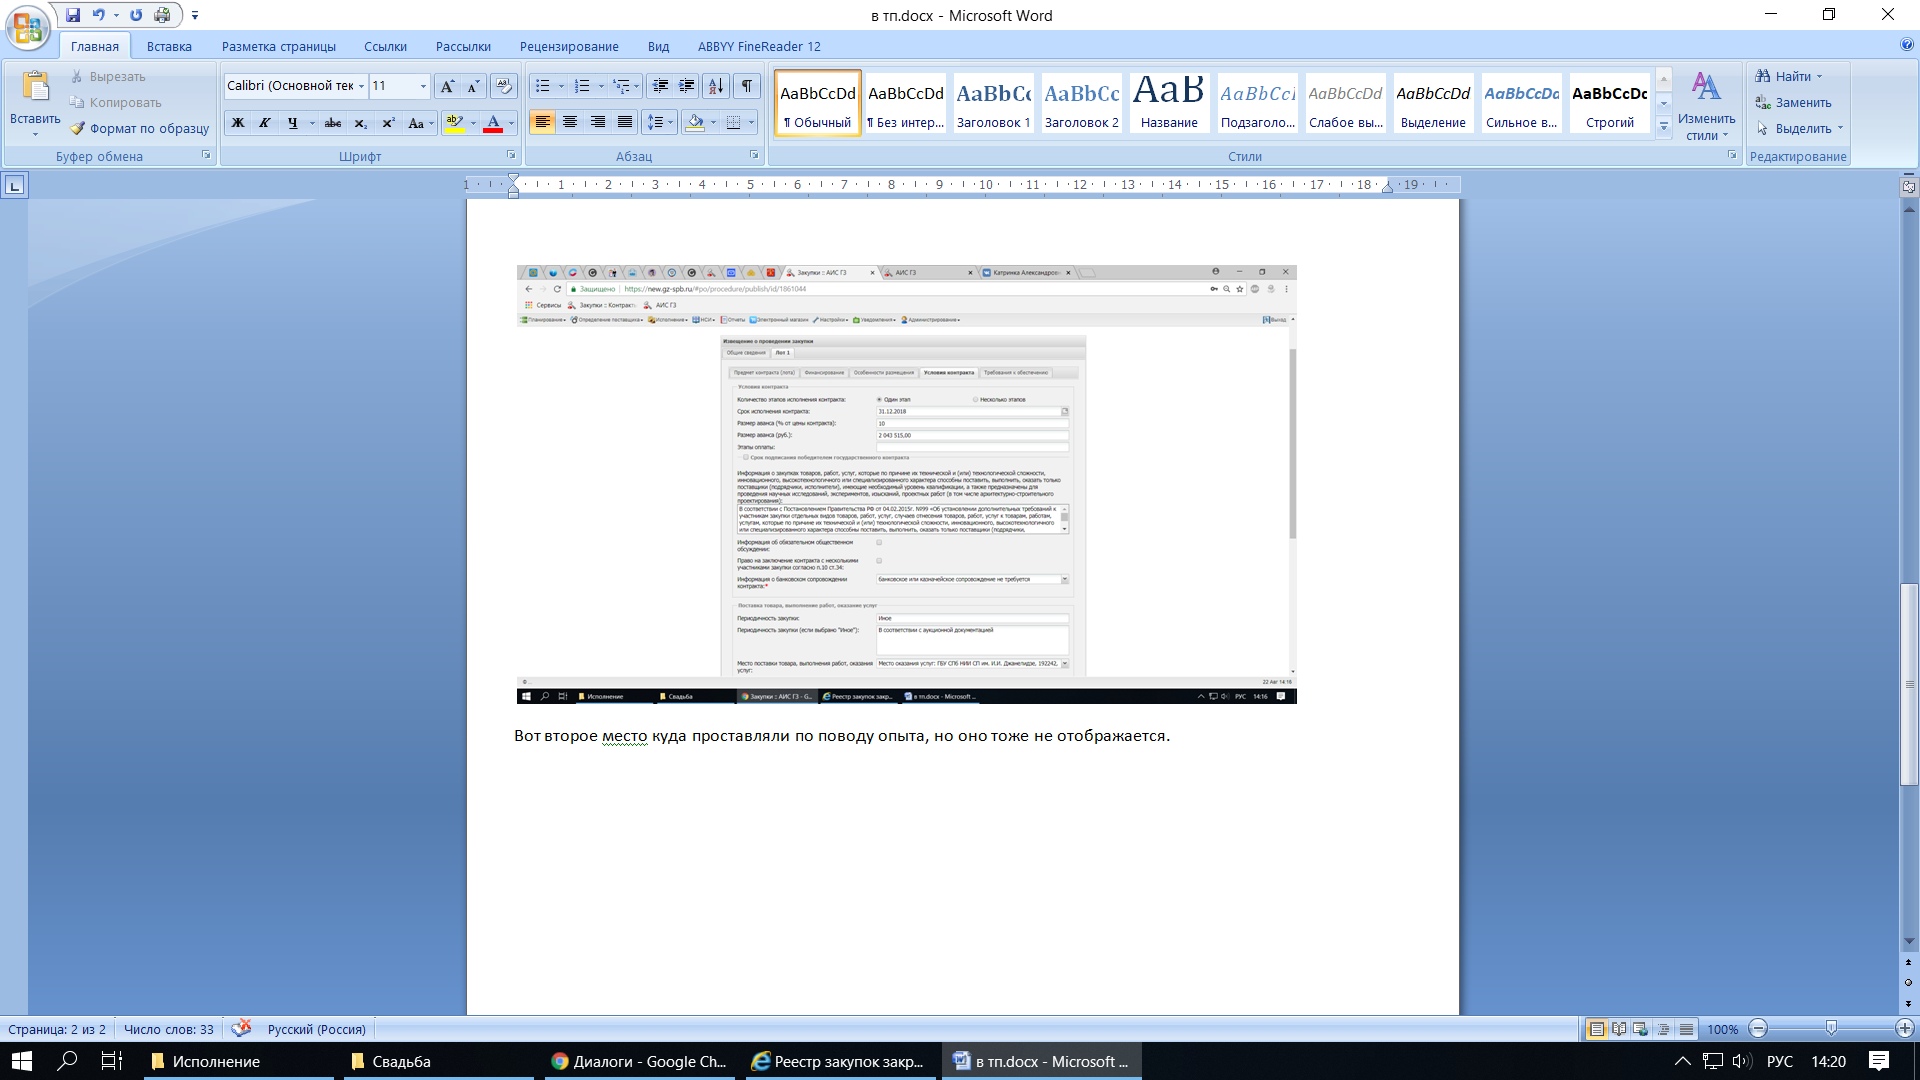
Task: Open Шрифт dialog launcher
Action: [511, 155]
